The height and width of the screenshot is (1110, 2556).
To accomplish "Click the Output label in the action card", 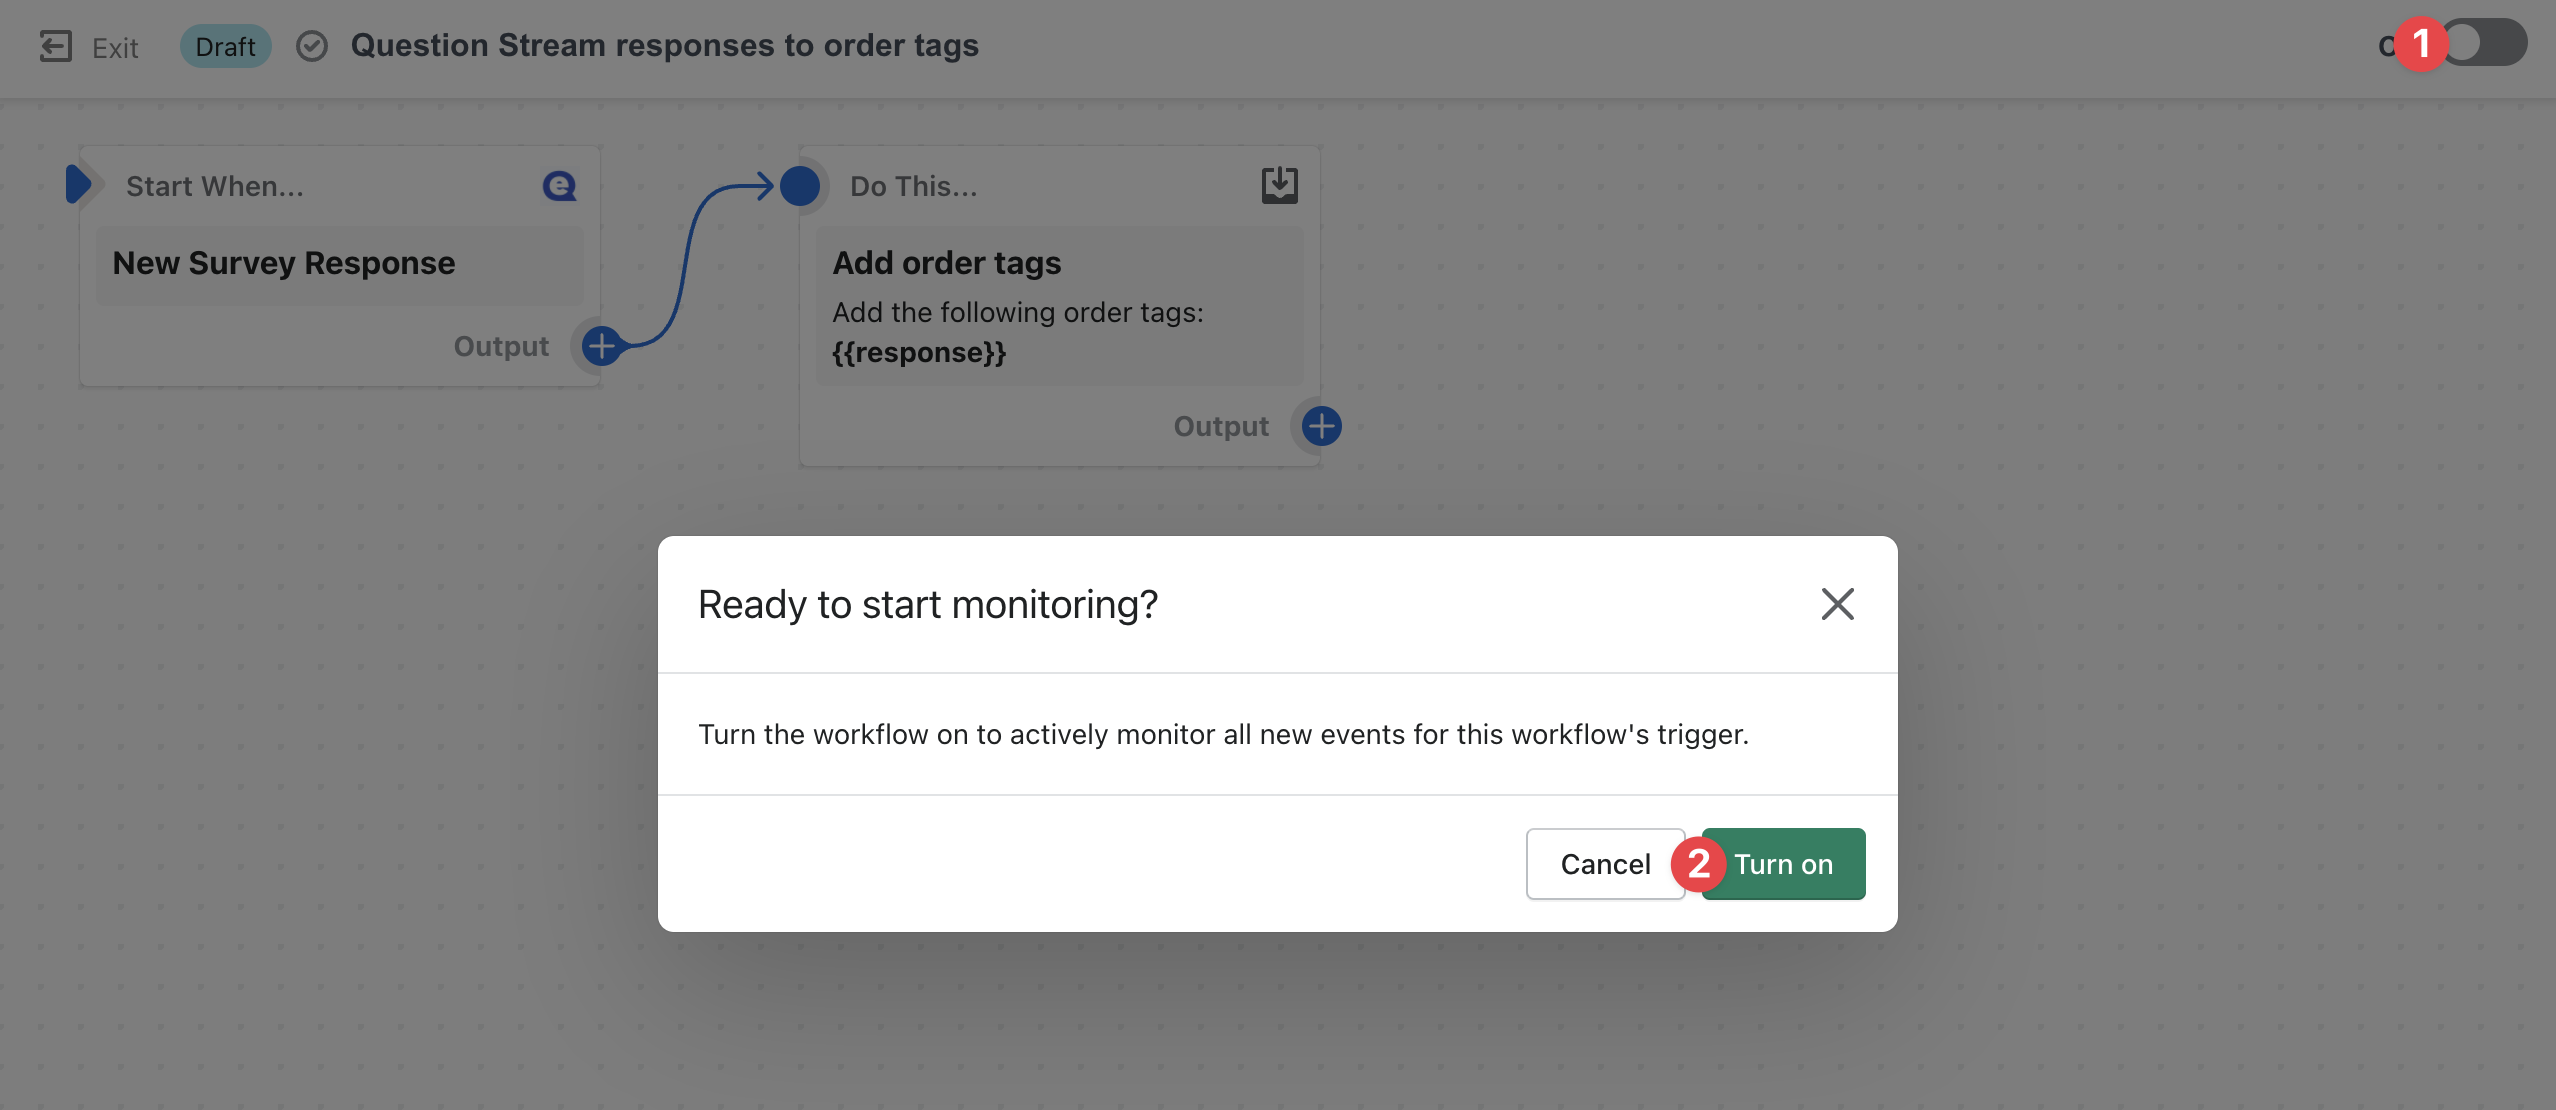I will pos(1221,426).
